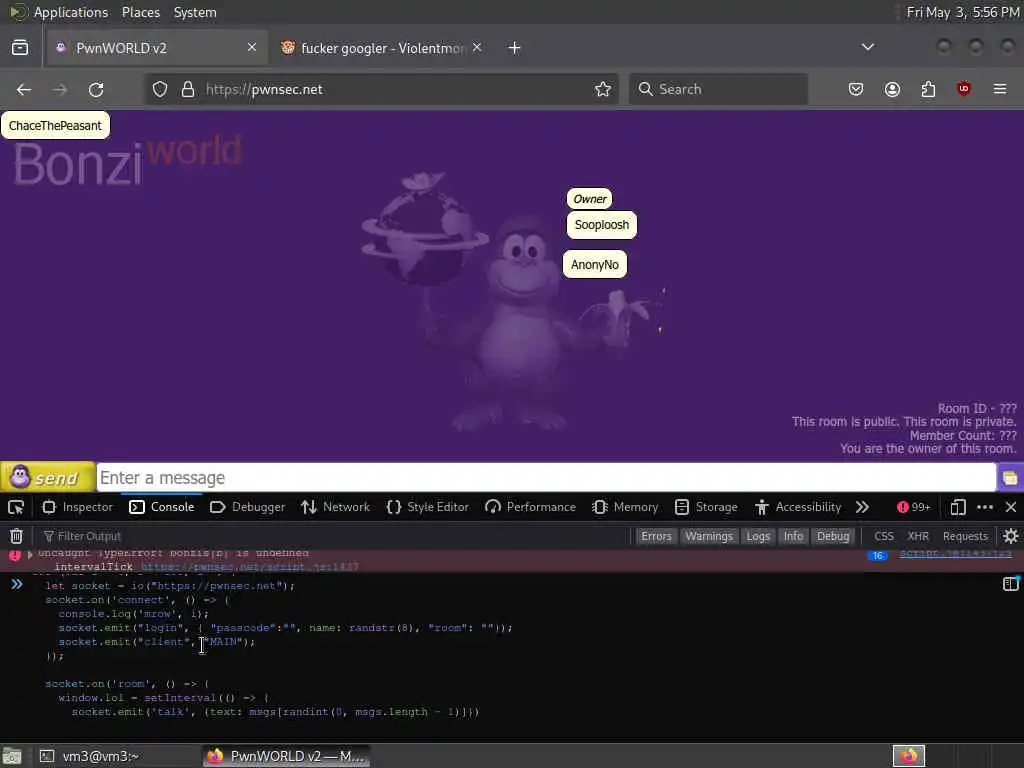Open the Places menu
The height and width of the screenshot is (768, 1024).
coord(140,12)
